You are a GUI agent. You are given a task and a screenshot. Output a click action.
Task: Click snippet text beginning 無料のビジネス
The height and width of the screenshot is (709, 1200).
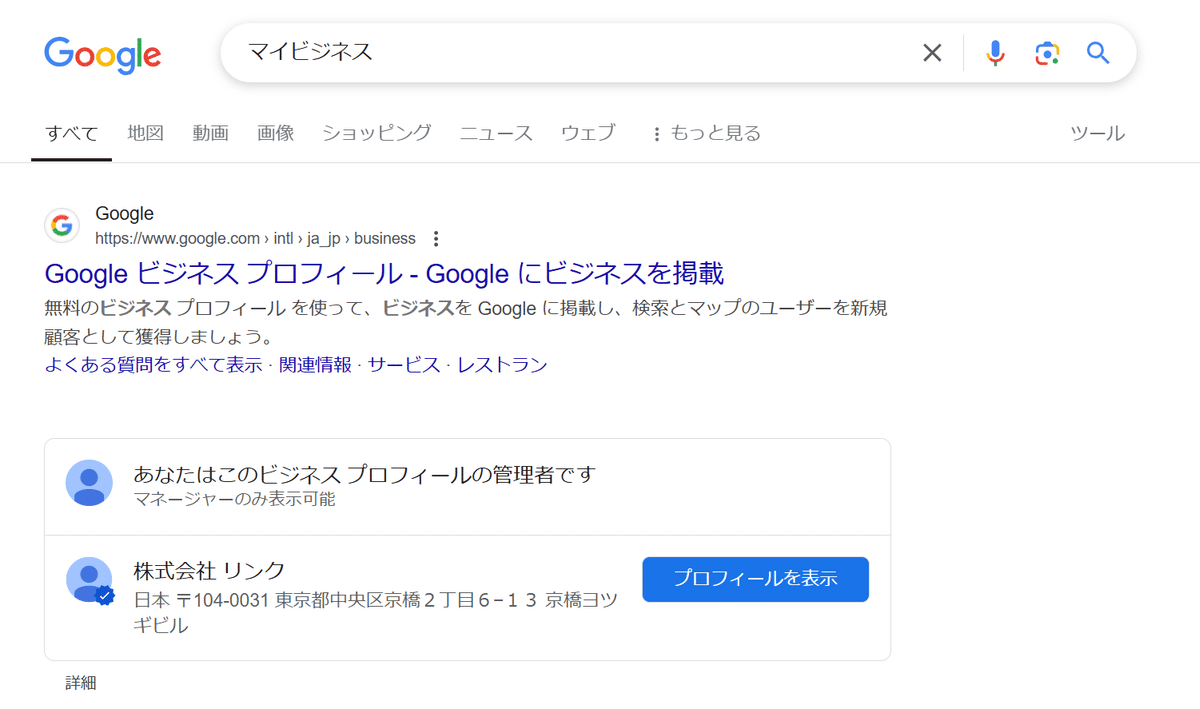(x=466, y=321)
